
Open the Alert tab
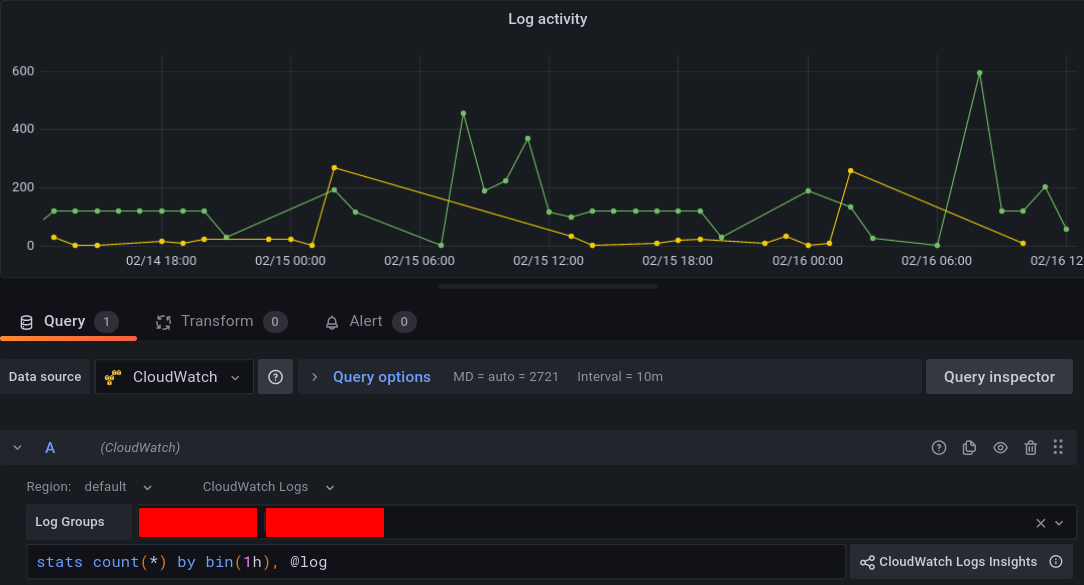368,321
